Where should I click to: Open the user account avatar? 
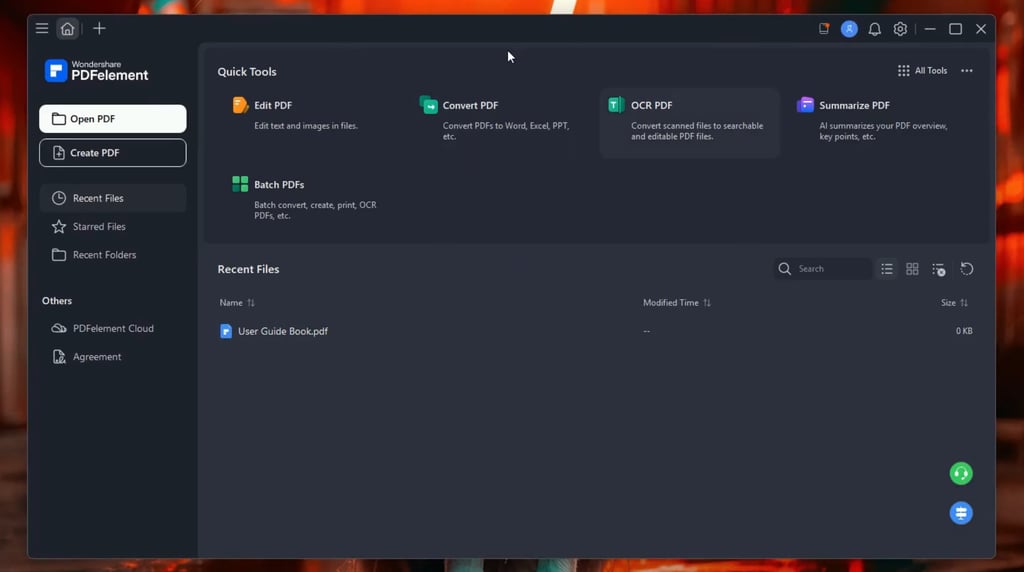point(849,29)
